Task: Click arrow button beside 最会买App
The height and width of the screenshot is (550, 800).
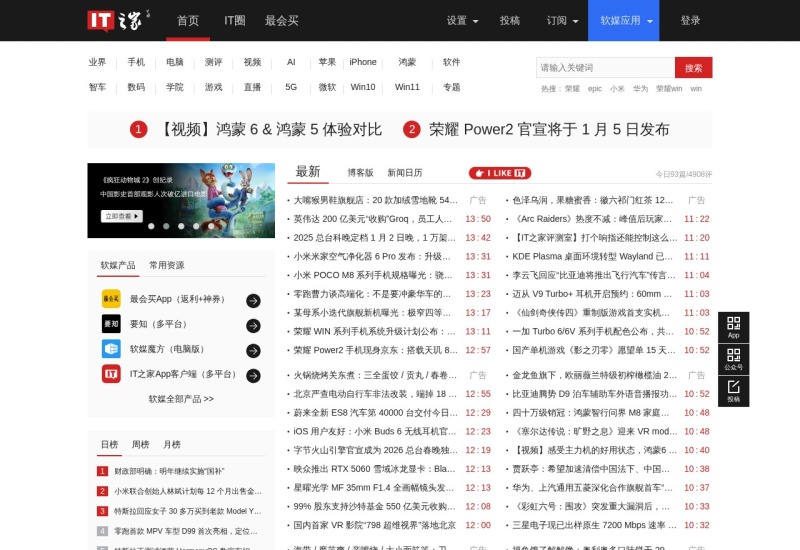Action: (253, 301)
